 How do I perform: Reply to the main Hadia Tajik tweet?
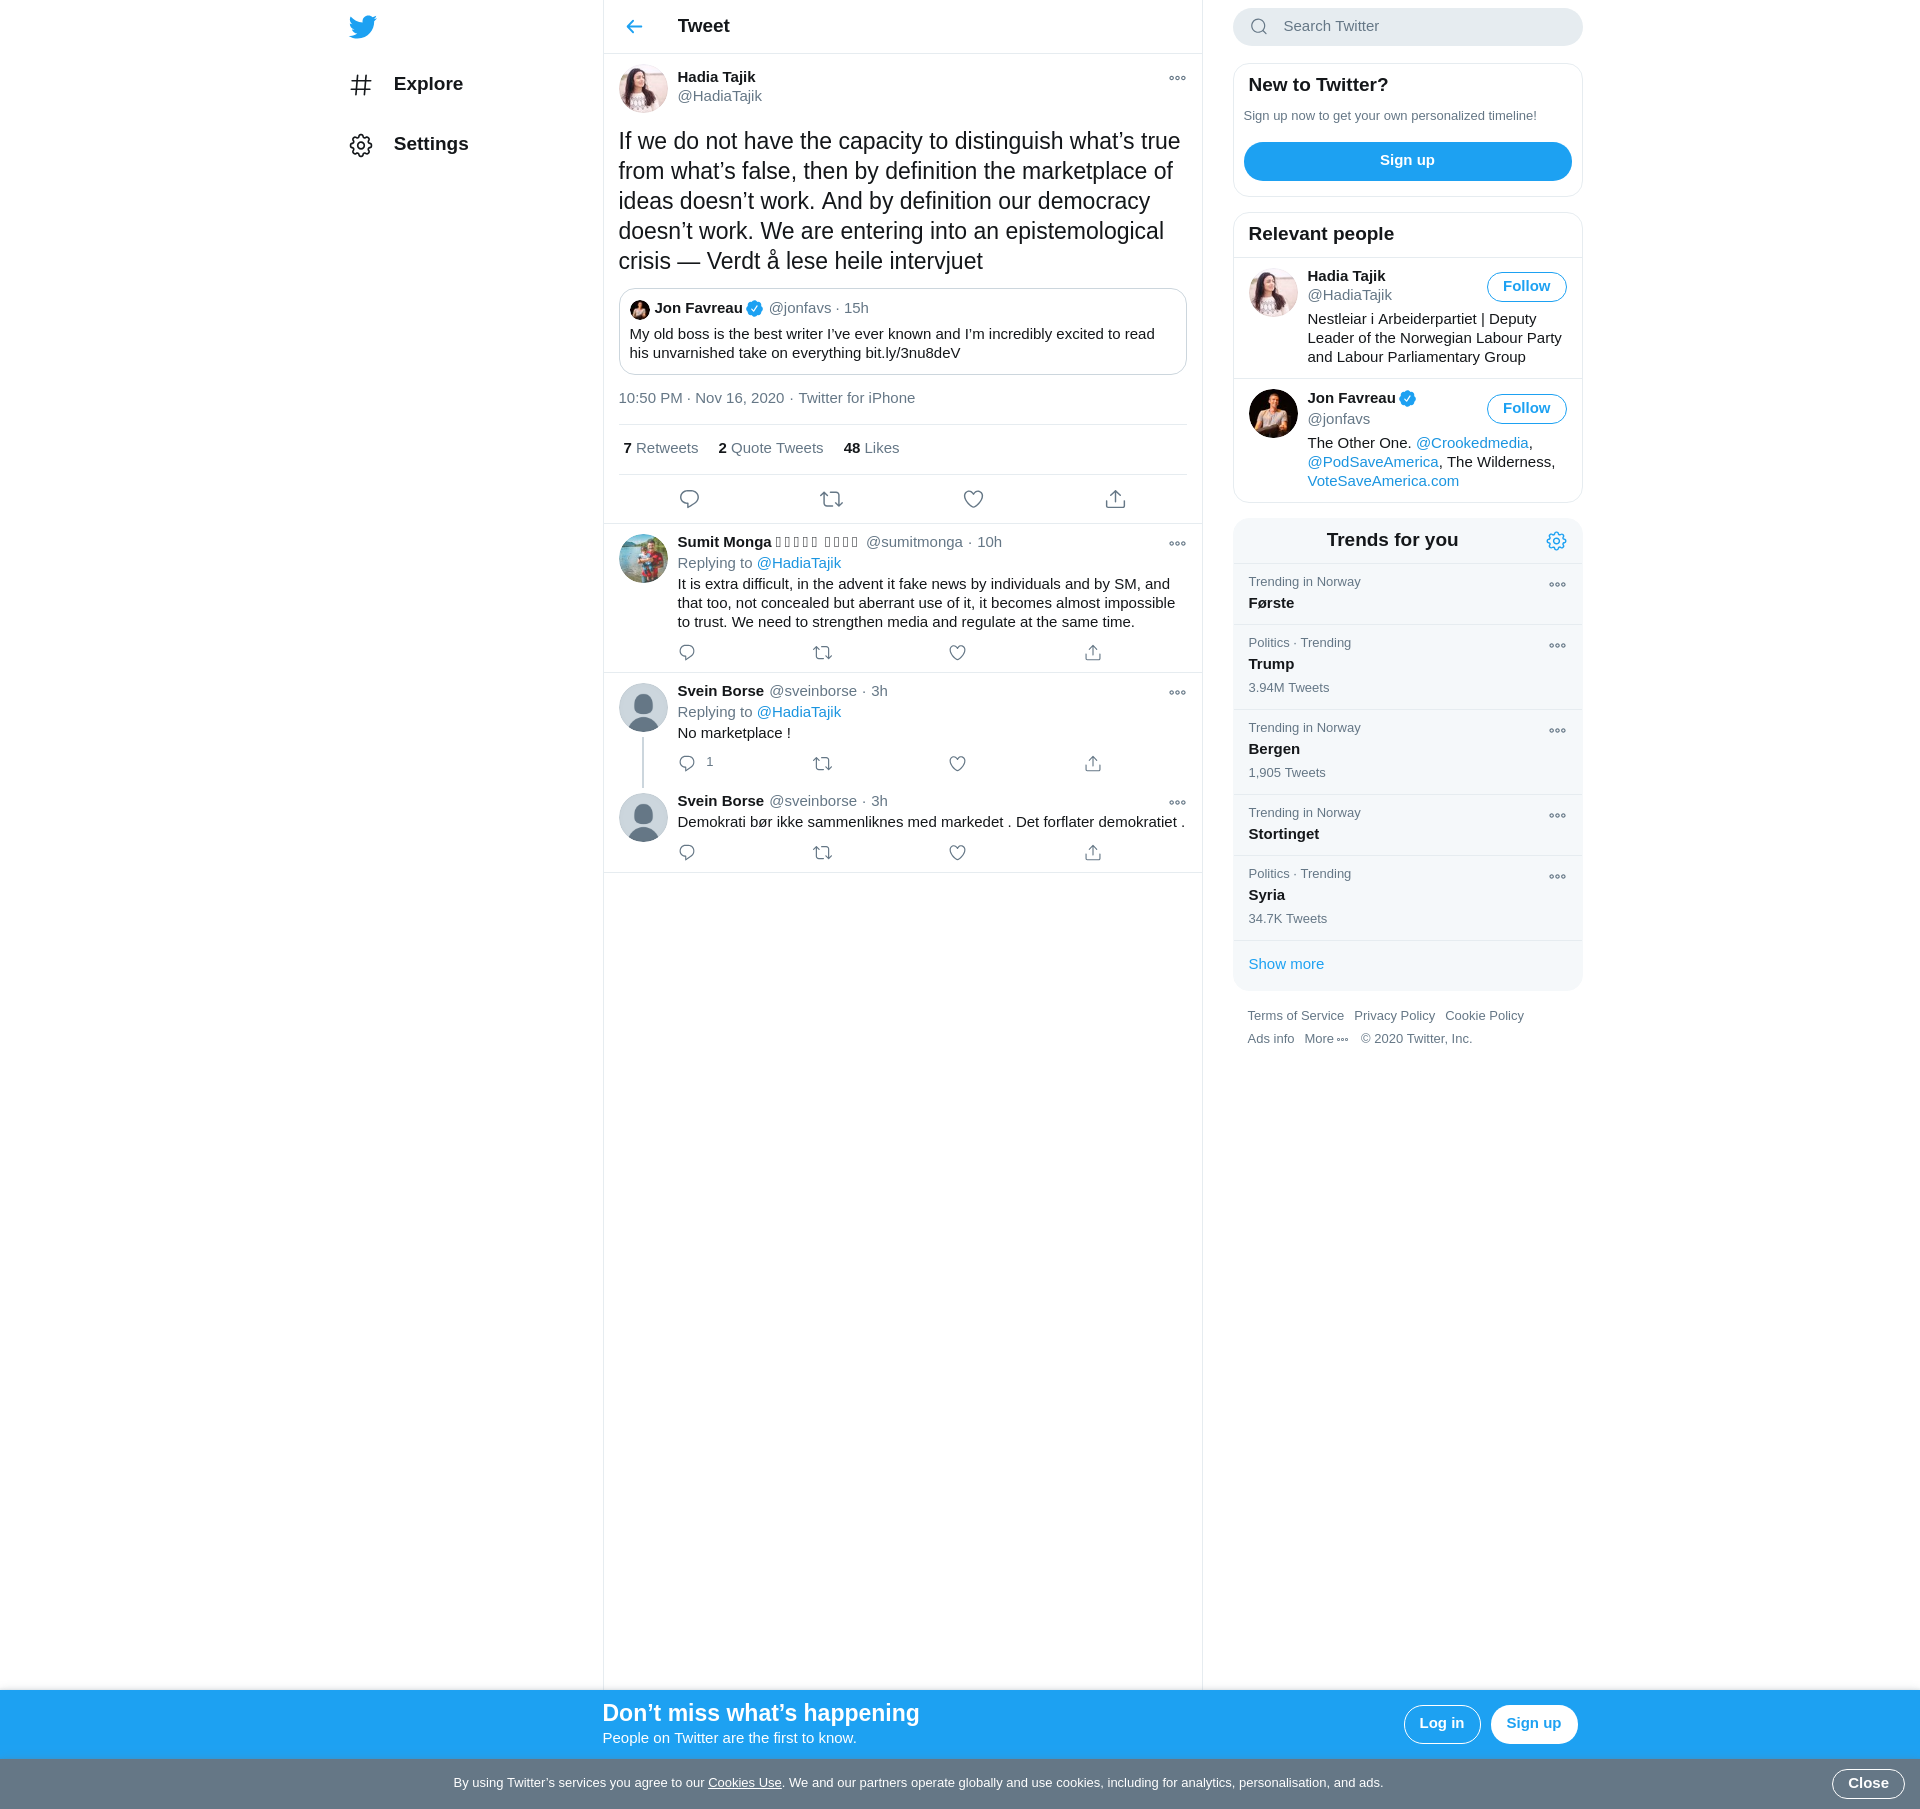coord(689,499)
